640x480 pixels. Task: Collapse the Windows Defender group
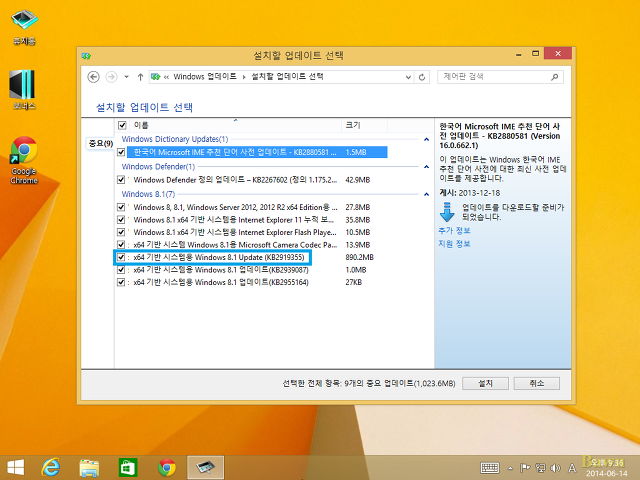426,167
